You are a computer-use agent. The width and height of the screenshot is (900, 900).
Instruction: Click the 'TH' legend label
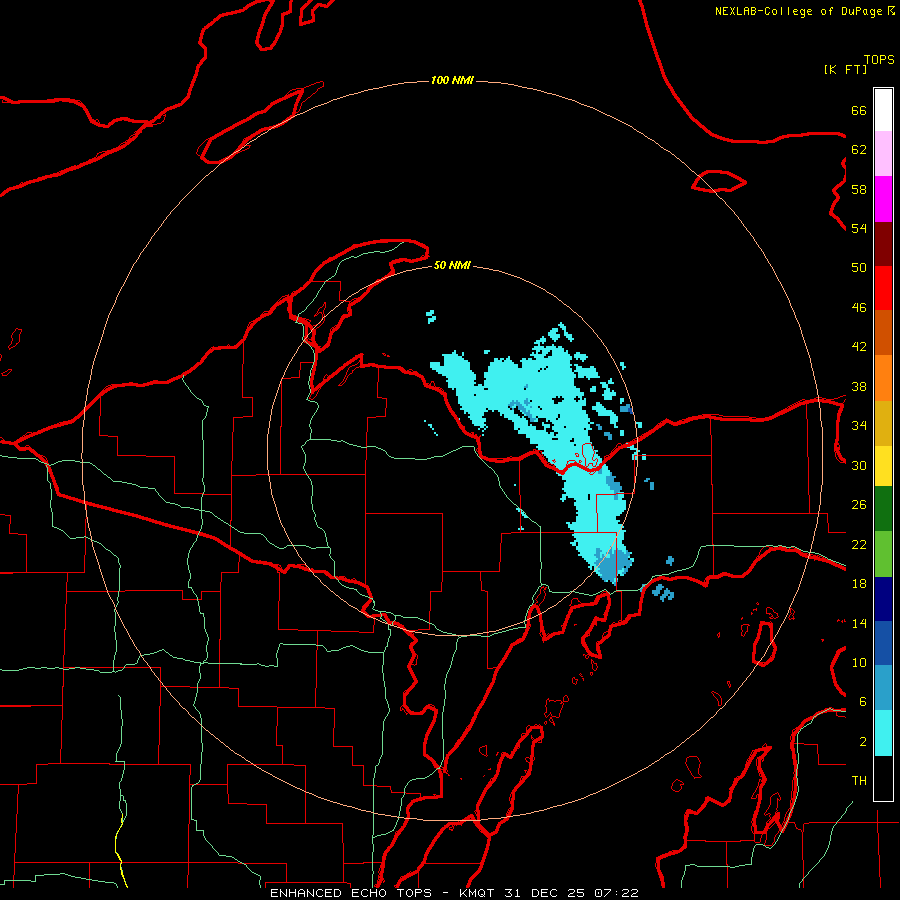(859, 781)
